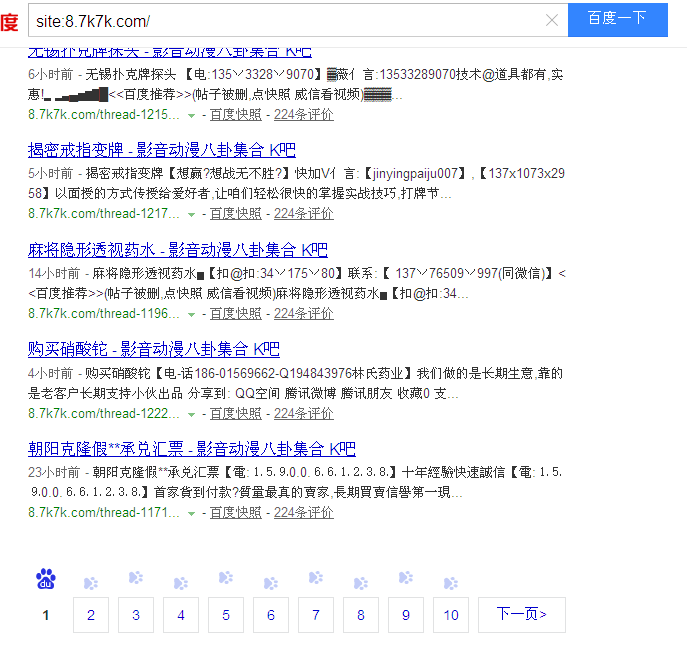
Task: Click the green URL 8.7k7k.com/thread-1215...
Action: pyautogui.click(x=104, y=115)
